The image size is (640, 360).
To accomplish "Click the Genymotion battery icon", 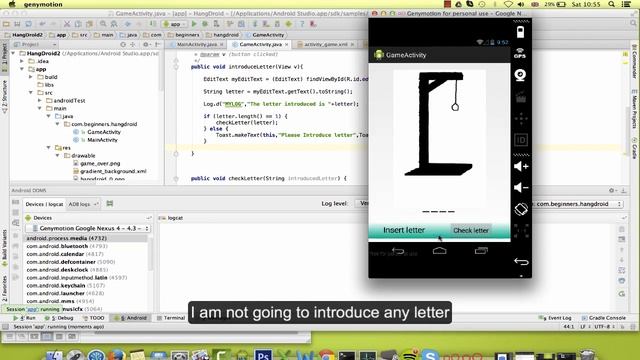I will pyautogui.click(x=520, y=32).
